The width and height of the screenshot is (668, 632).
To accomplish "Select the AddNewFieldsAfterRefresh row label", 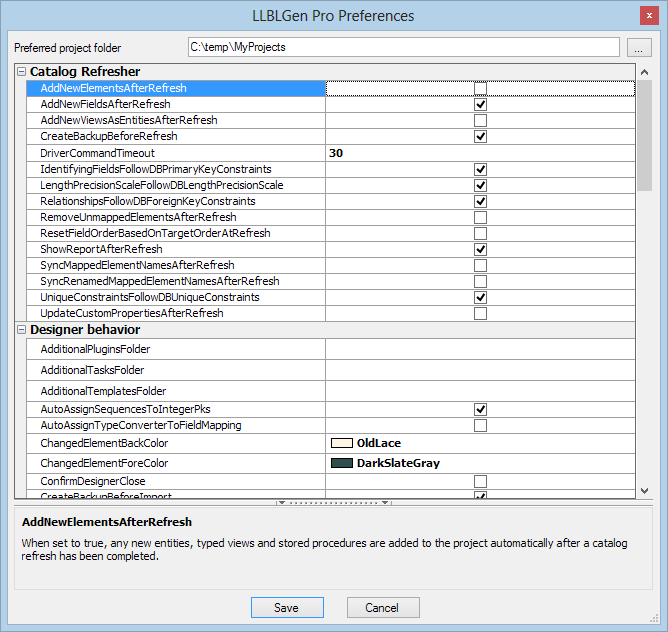I will click(x=105, y=104).
